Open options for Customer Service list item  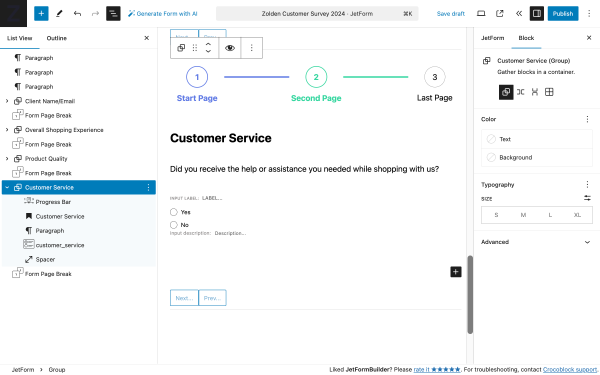tap(148, 188)
